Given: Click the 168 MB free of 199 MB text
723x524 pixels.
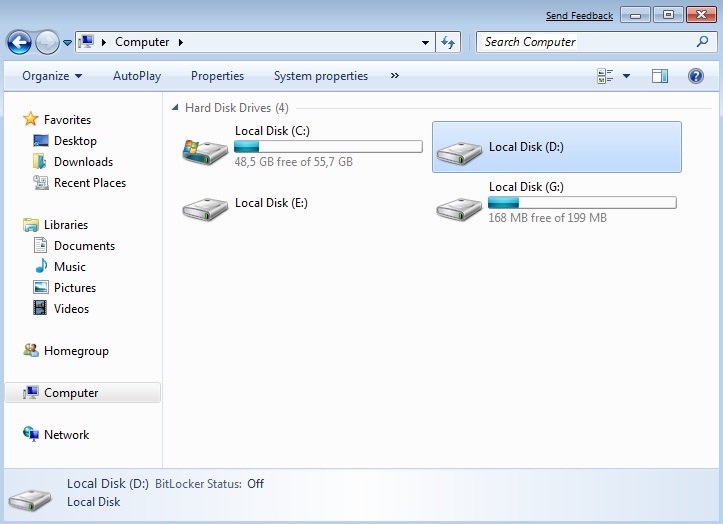Looking at the screenshot, I should click(x=547, y=218).
